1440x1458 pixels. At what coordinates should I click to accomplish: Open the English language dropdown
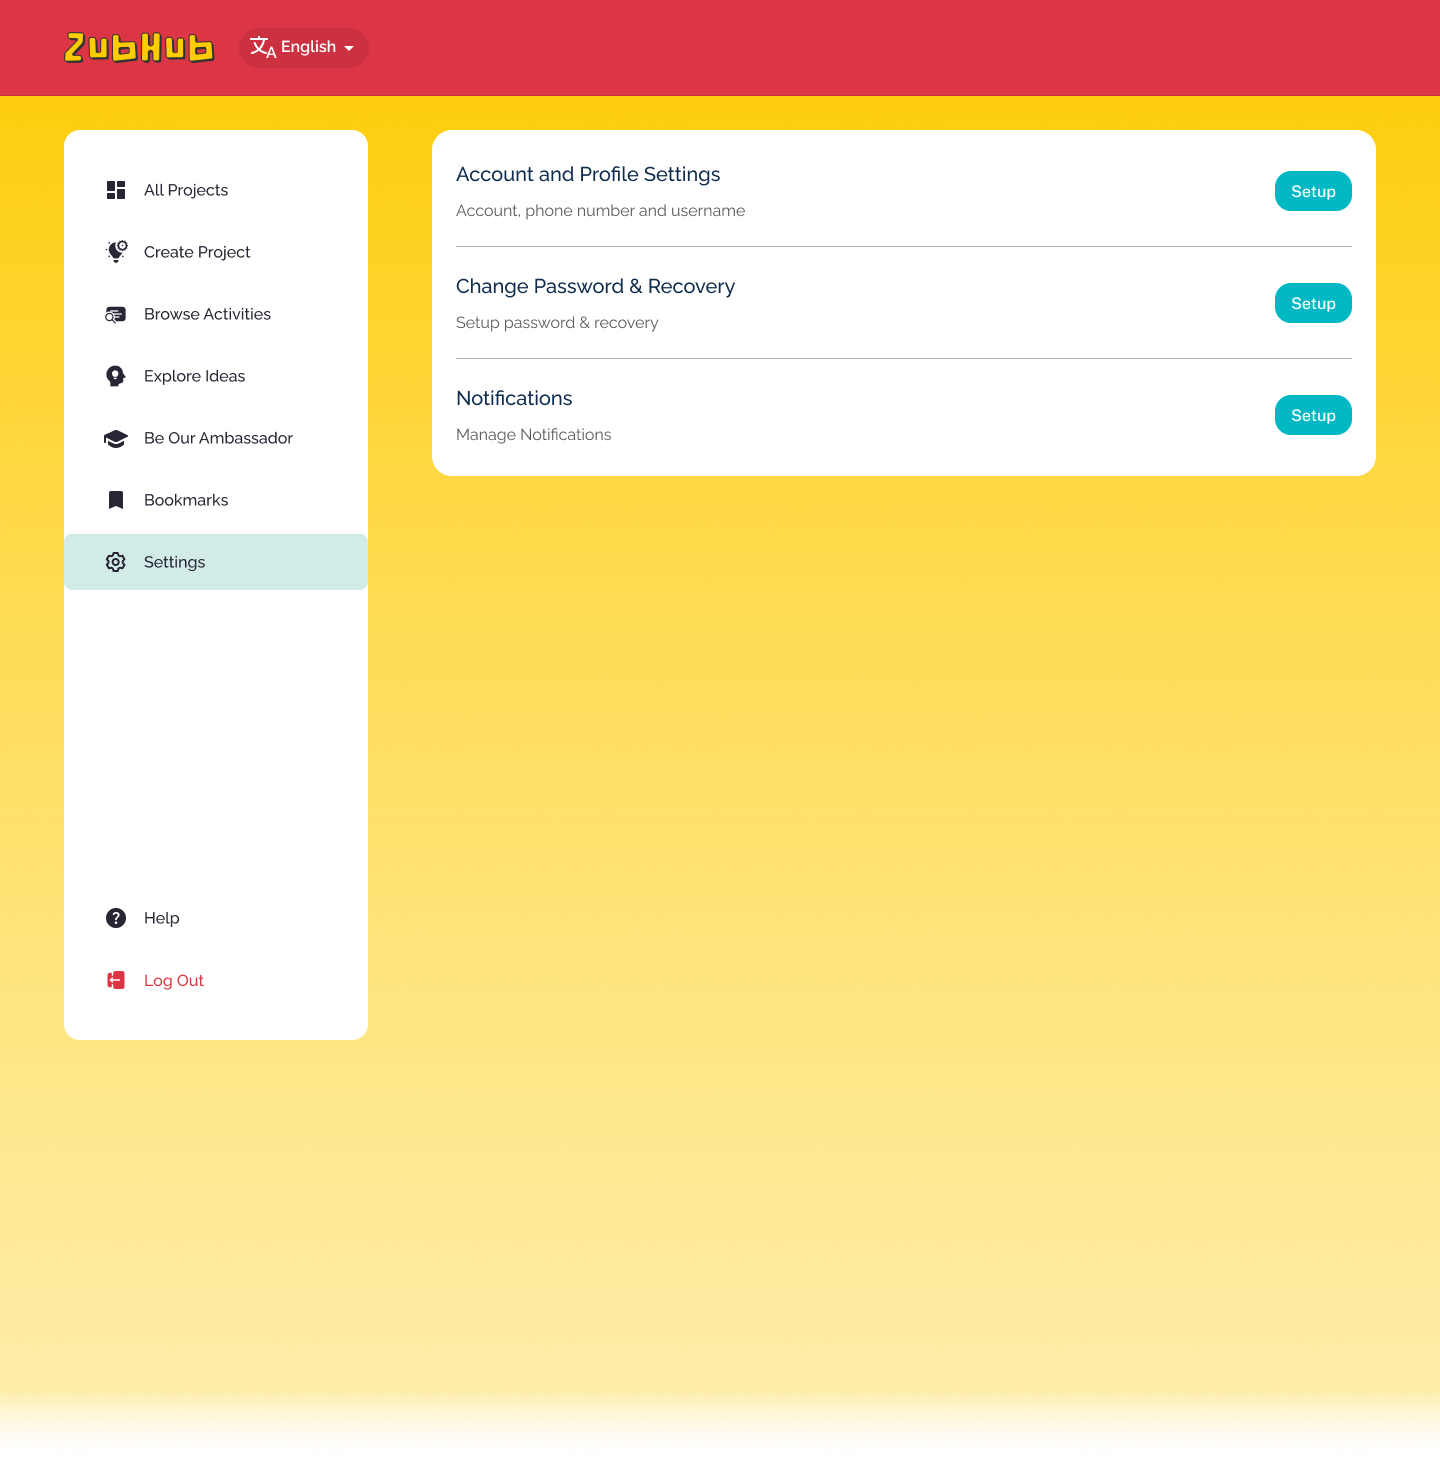point(303,47)
